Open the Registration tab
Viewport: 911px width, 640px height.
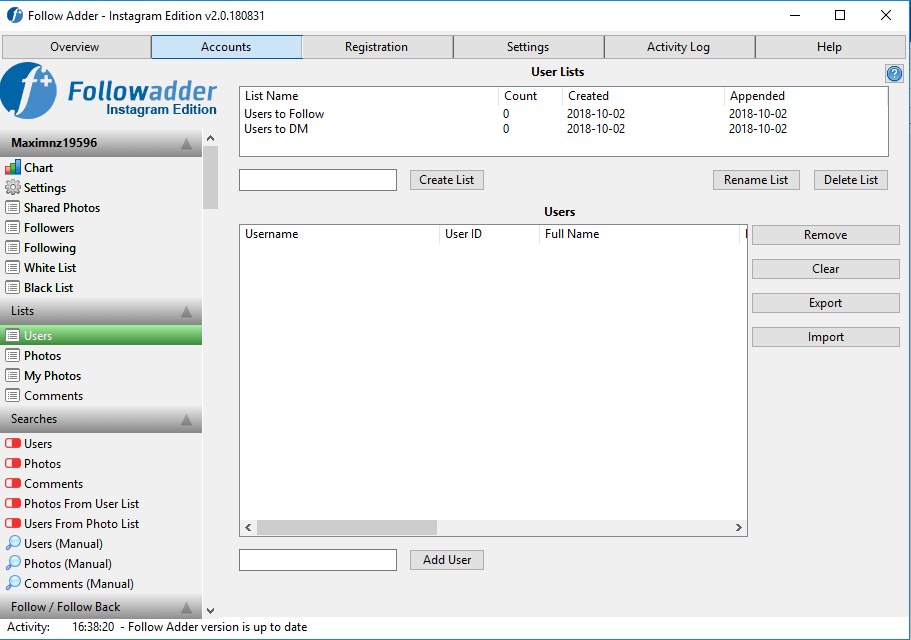tap(378, 47)
